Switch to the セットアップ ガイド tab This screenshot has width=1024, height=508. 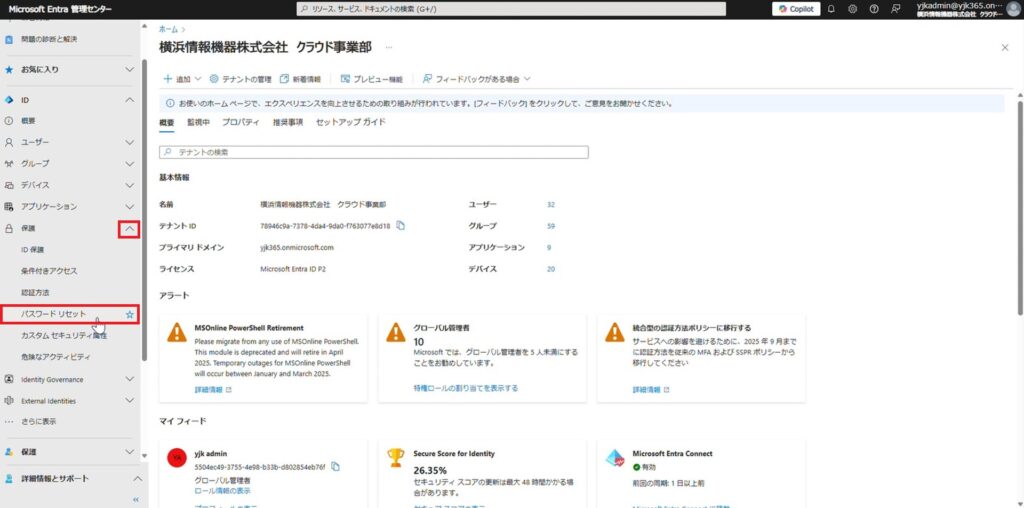[x=351, y=123]
